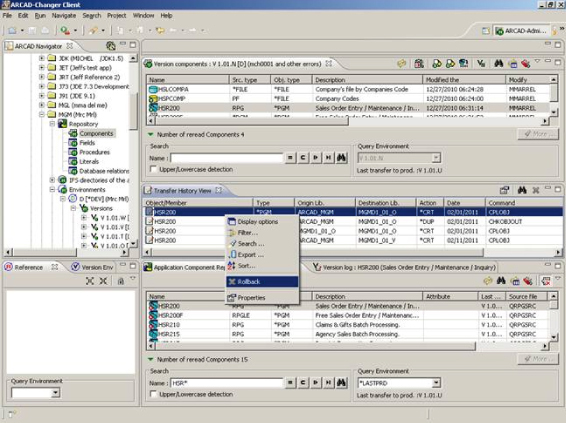Select Export... in the context menu
The image size is (566, 423).
coord(262,255)
